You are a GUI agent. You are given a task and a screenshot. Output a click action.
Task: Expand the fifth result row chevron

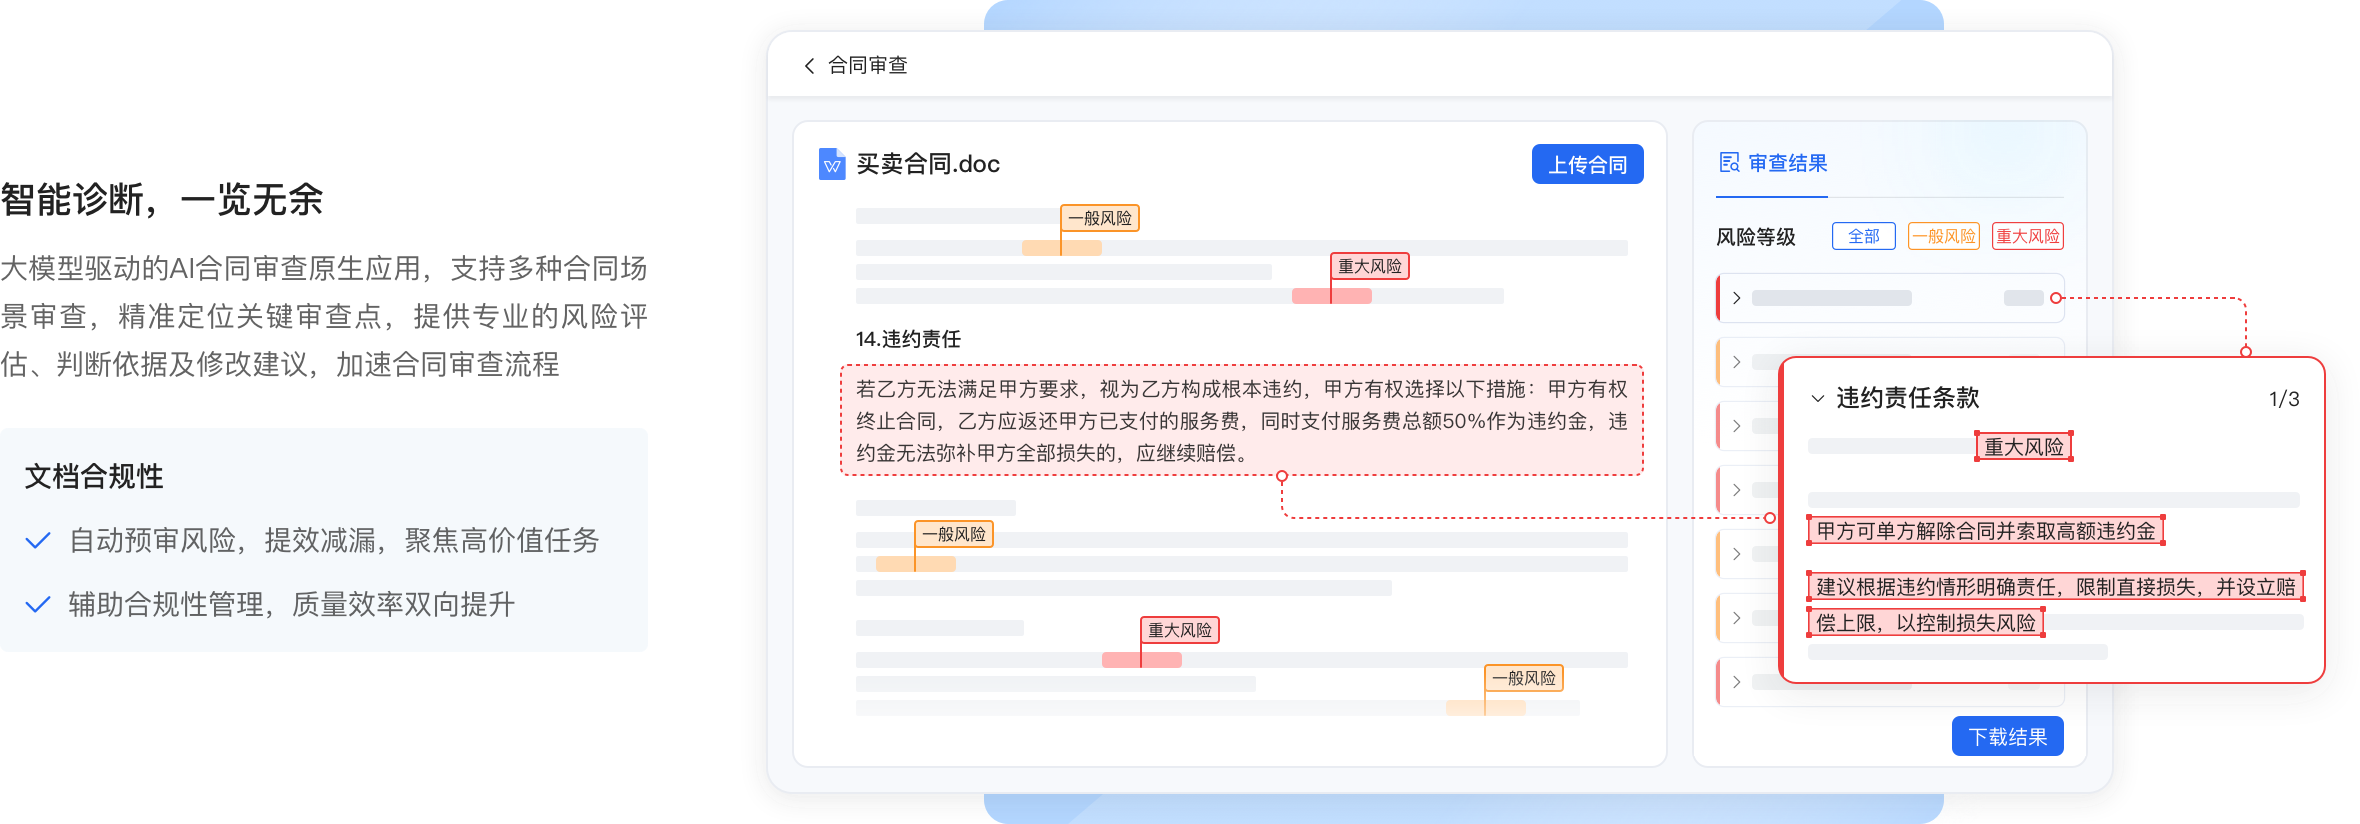point(1737,554)
